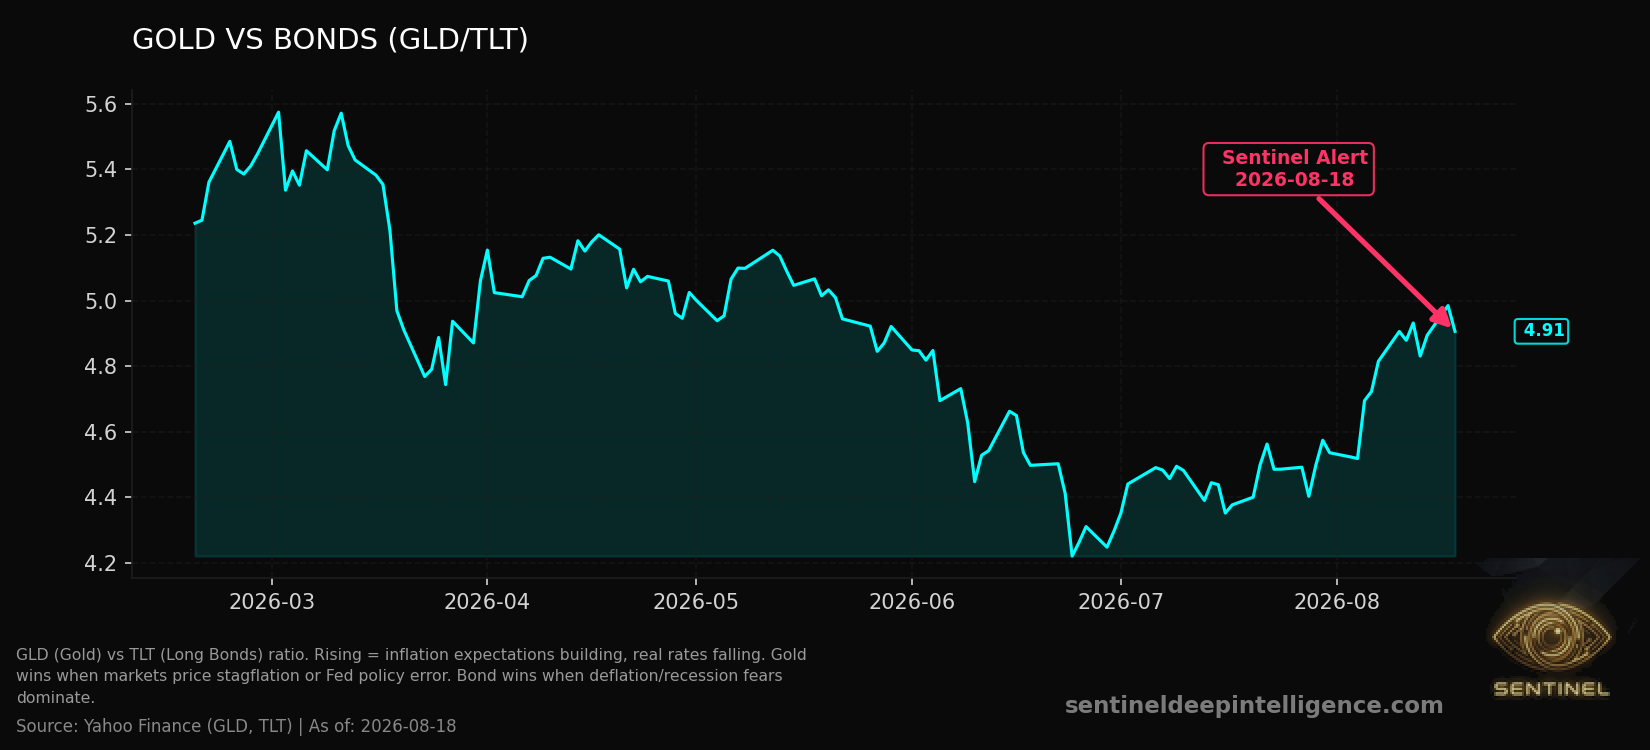This screenshot has height=750, width=1650.
Task: Click the x-axis label 2026-06
Action: pyautogui.click(x=911, y=602)
